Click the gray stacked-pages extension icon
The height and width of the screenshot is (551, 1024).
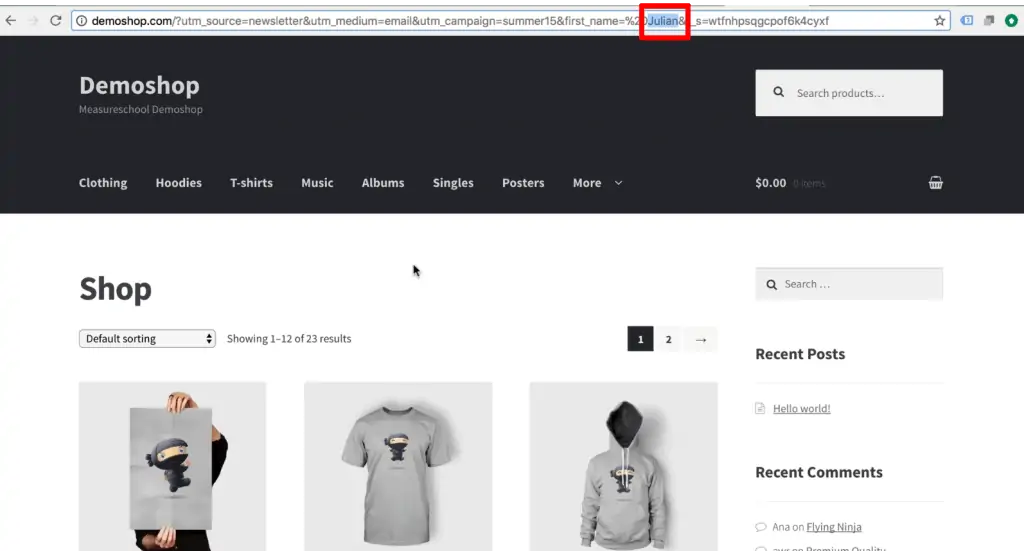point(989,21)
